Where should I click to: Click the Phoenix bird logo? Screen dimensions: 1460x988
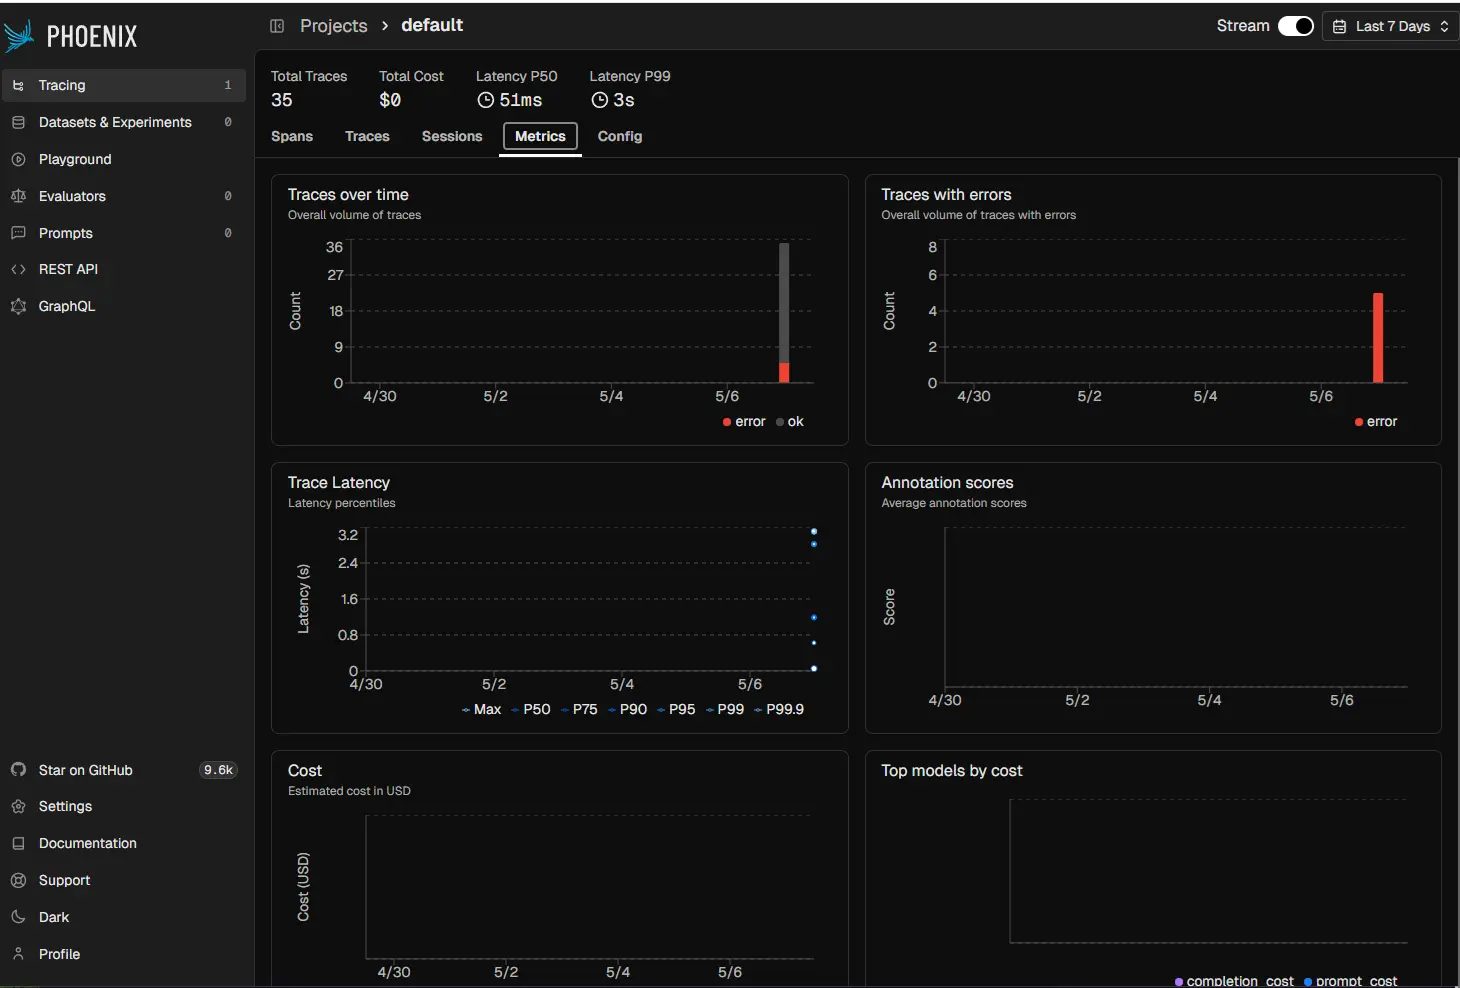[x=18, y=36]
